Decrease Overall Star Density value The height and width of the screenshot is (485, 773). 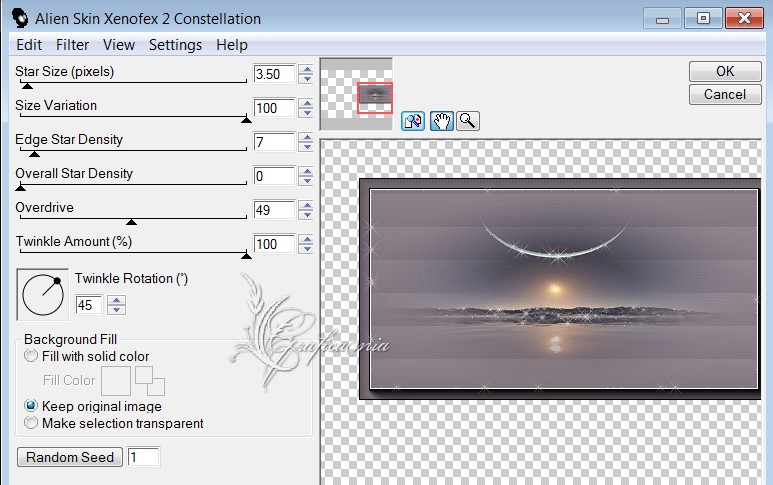point(307,181)
